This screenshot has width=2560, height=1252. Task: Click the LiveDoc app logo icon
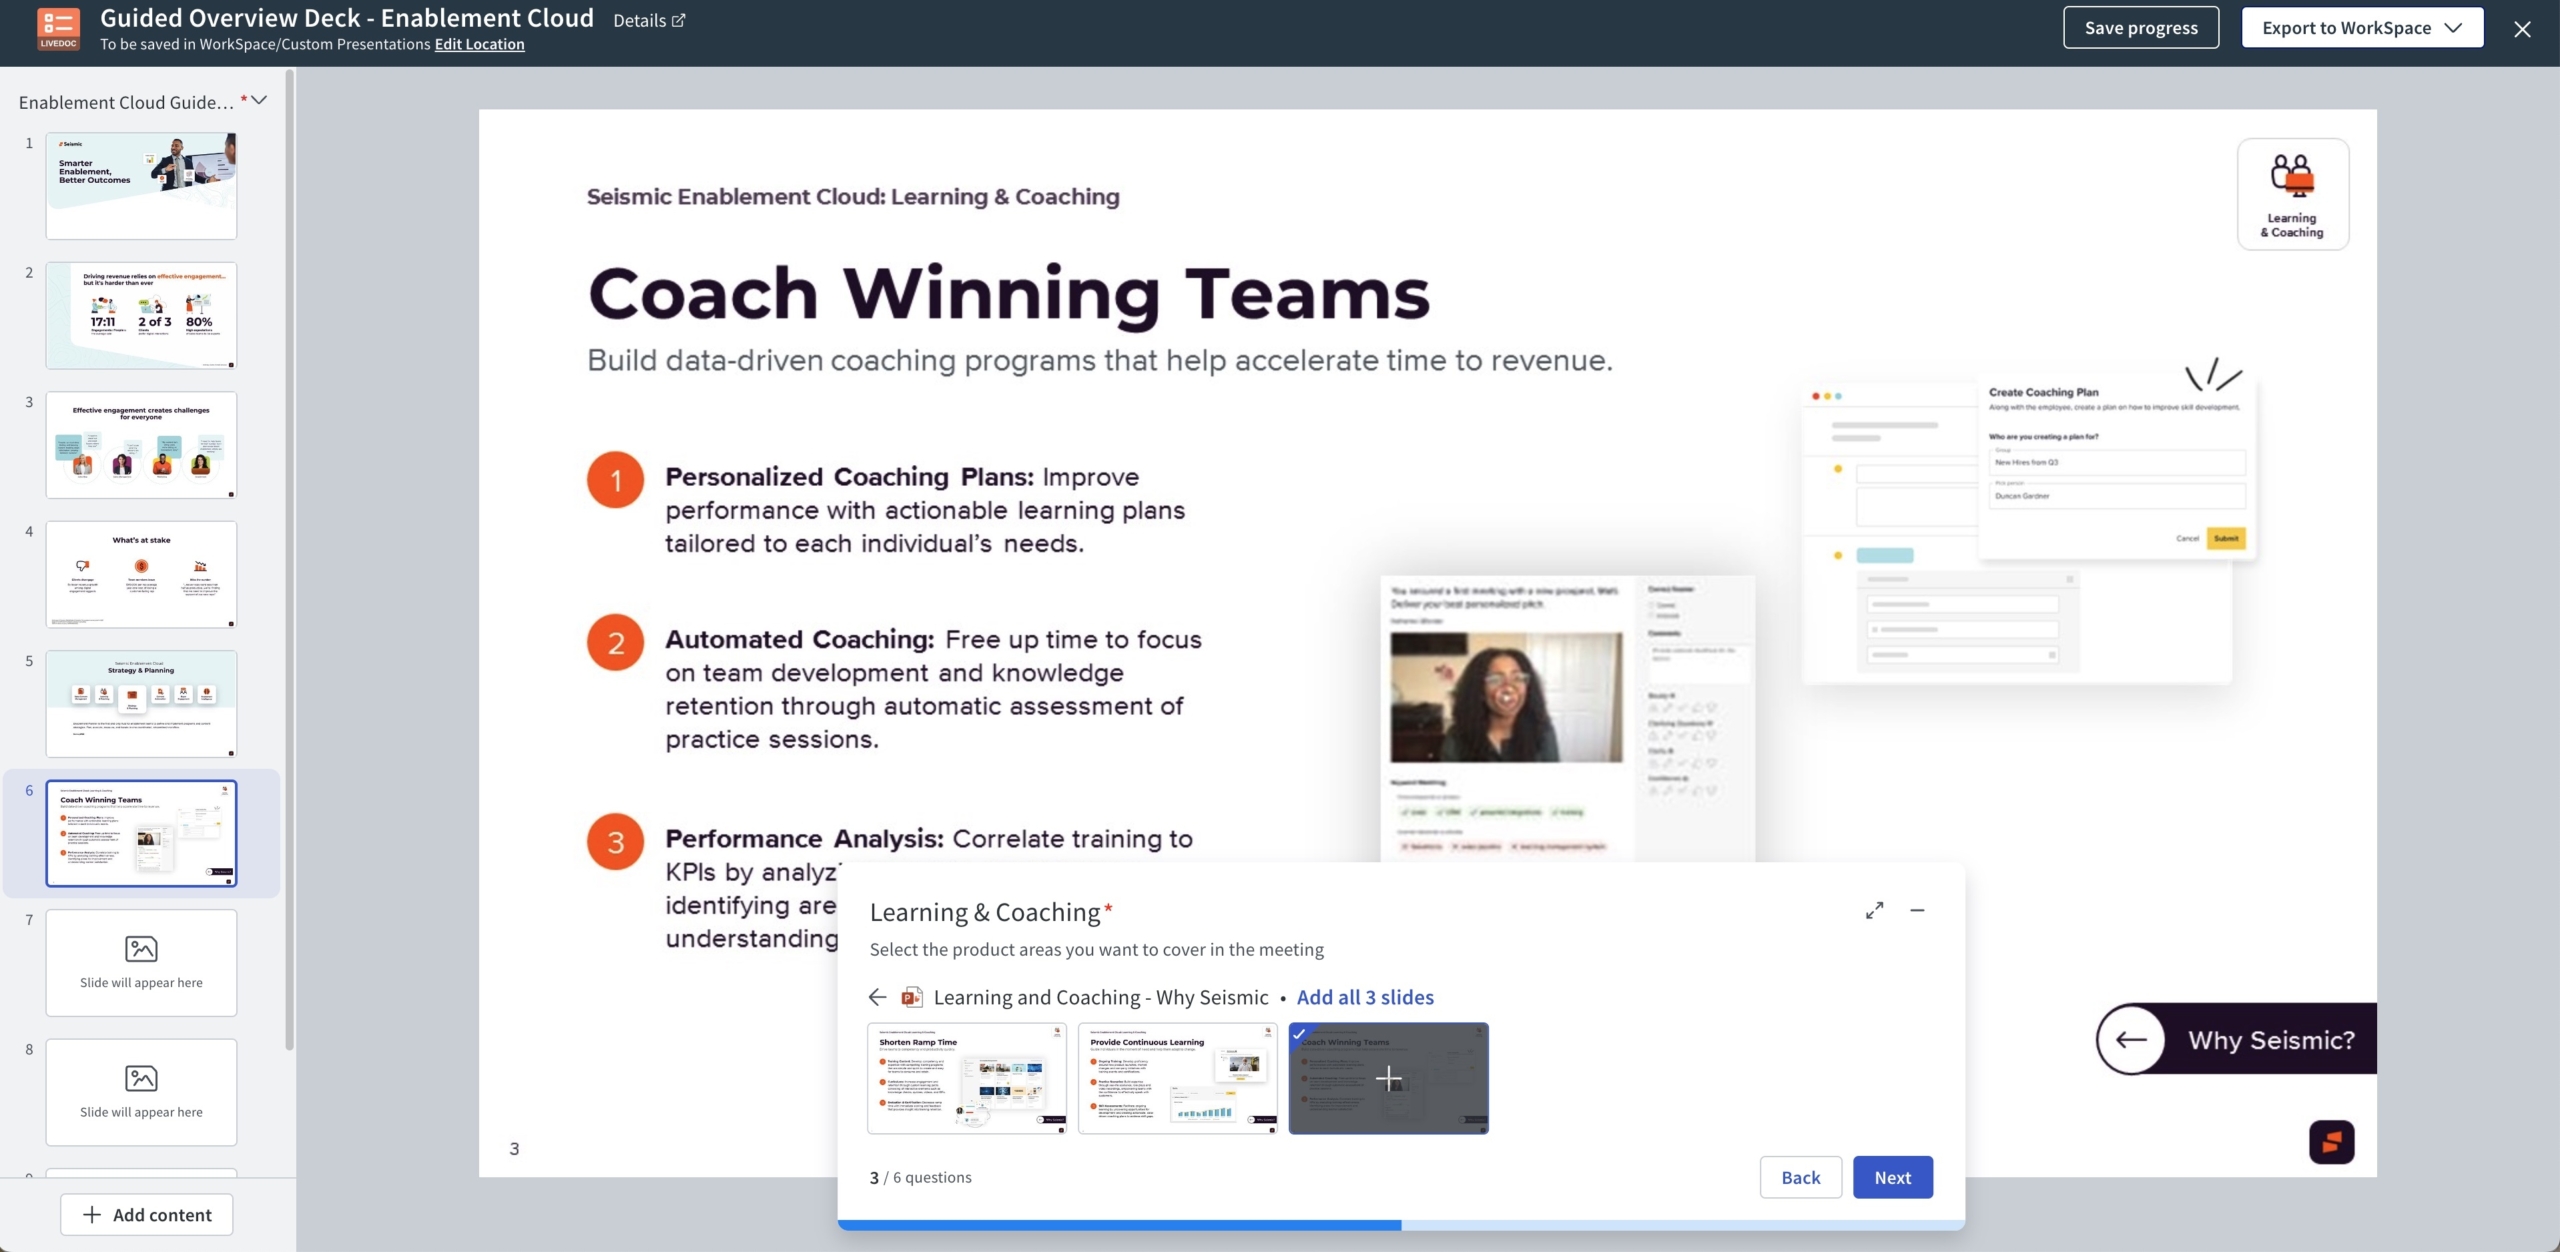[58, 28]
